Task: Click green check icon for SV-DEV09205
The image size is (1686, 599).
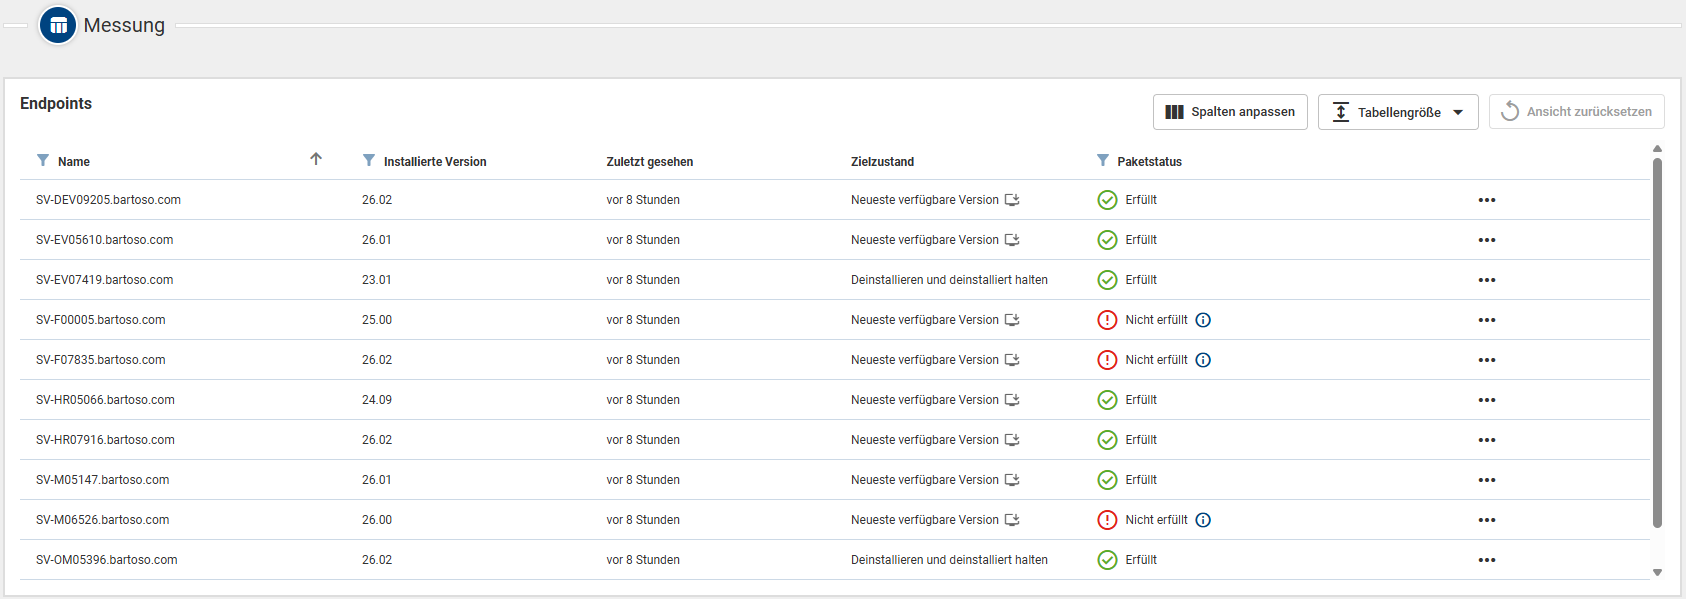Action: [1107, 200]
